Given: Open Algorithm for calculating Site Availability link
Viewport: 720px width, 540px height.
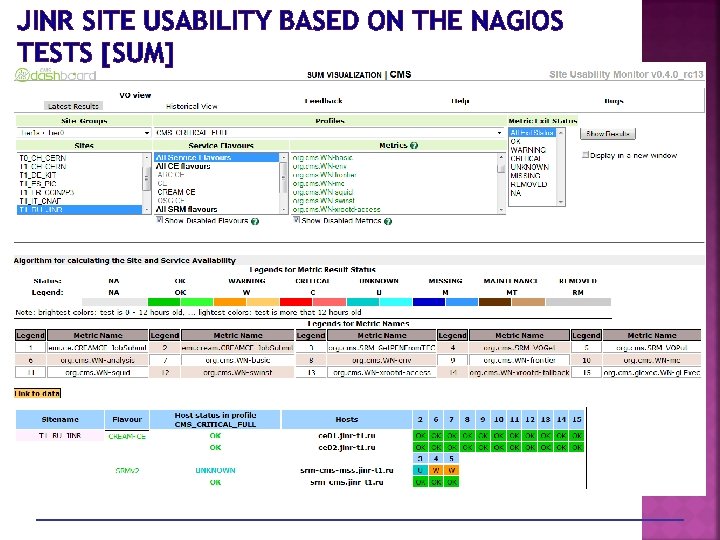Looking at the screenshot, I should (124, 260).
